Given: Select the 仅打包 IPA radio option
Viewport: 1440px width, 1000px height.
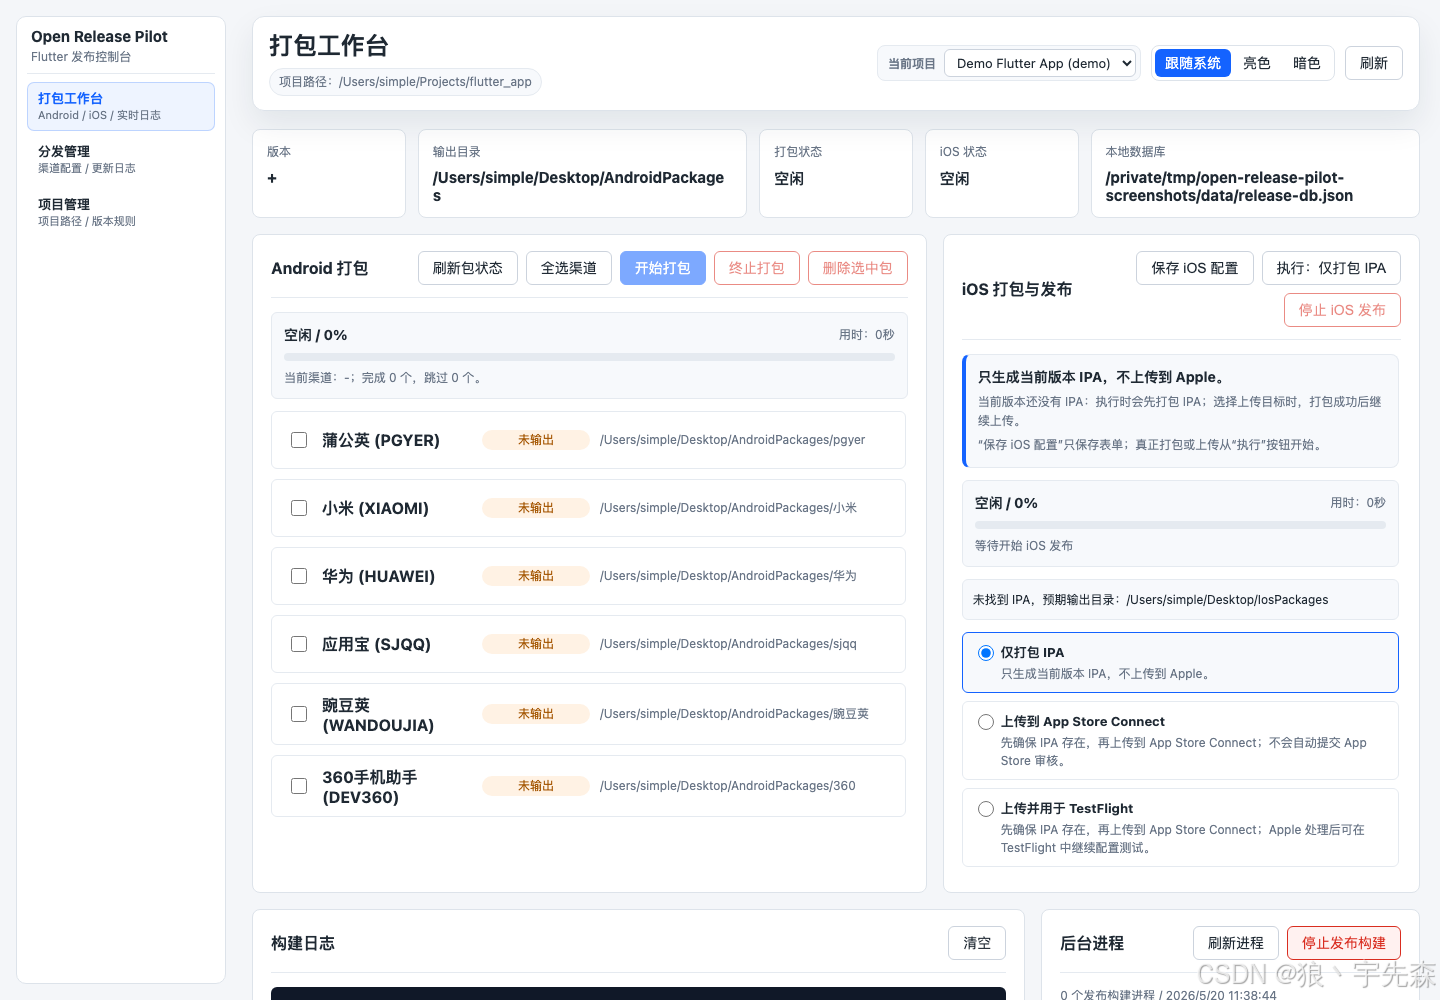Looking at the screenshot, I should click(986, 653).
